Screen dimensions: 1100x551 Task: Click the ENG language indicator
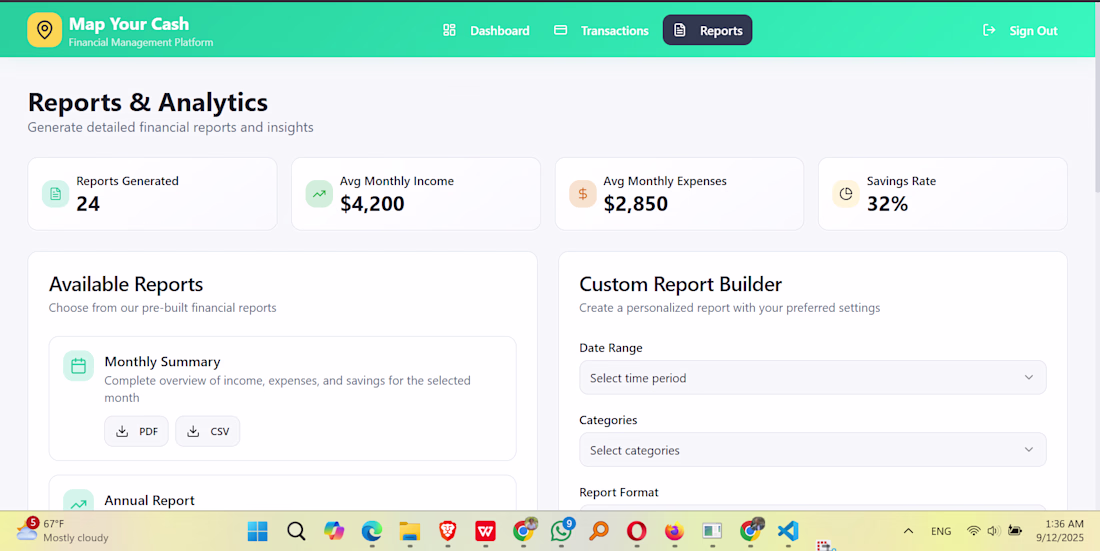pos(941,531)
